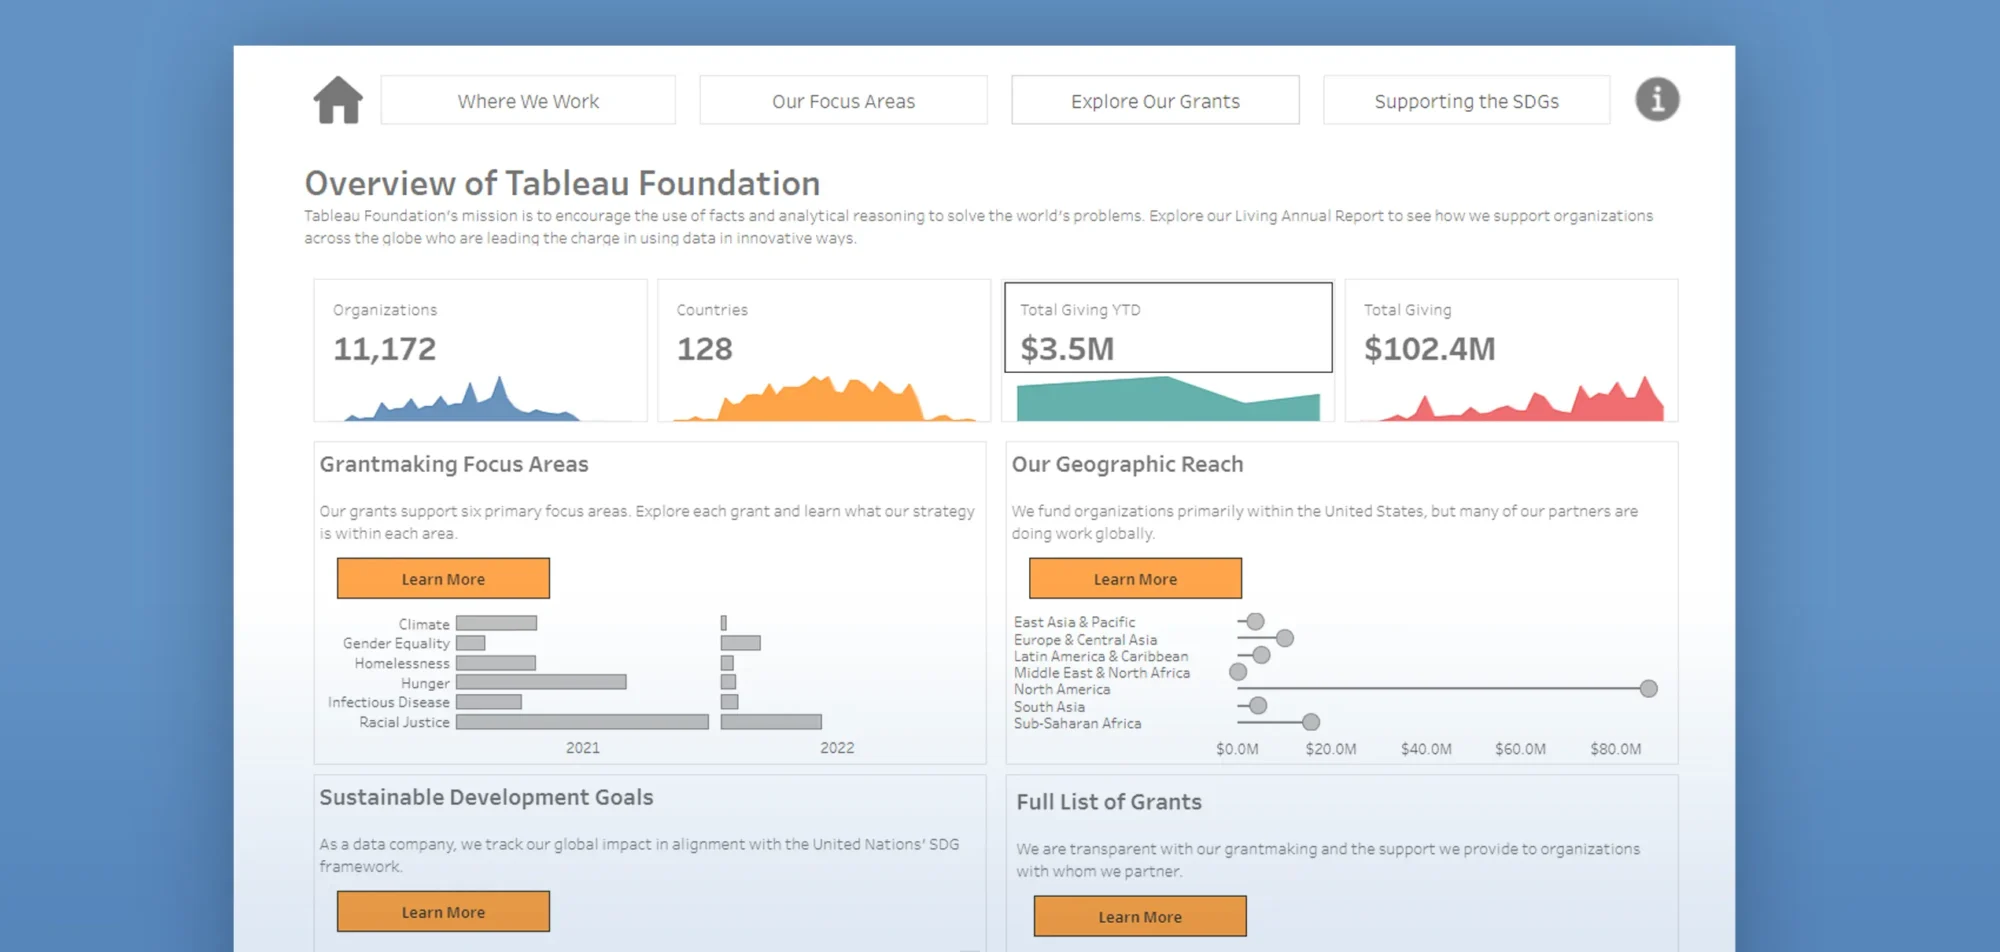
Task: Click the teal Total Giving YTD chart
Action: coord(1168,399)
